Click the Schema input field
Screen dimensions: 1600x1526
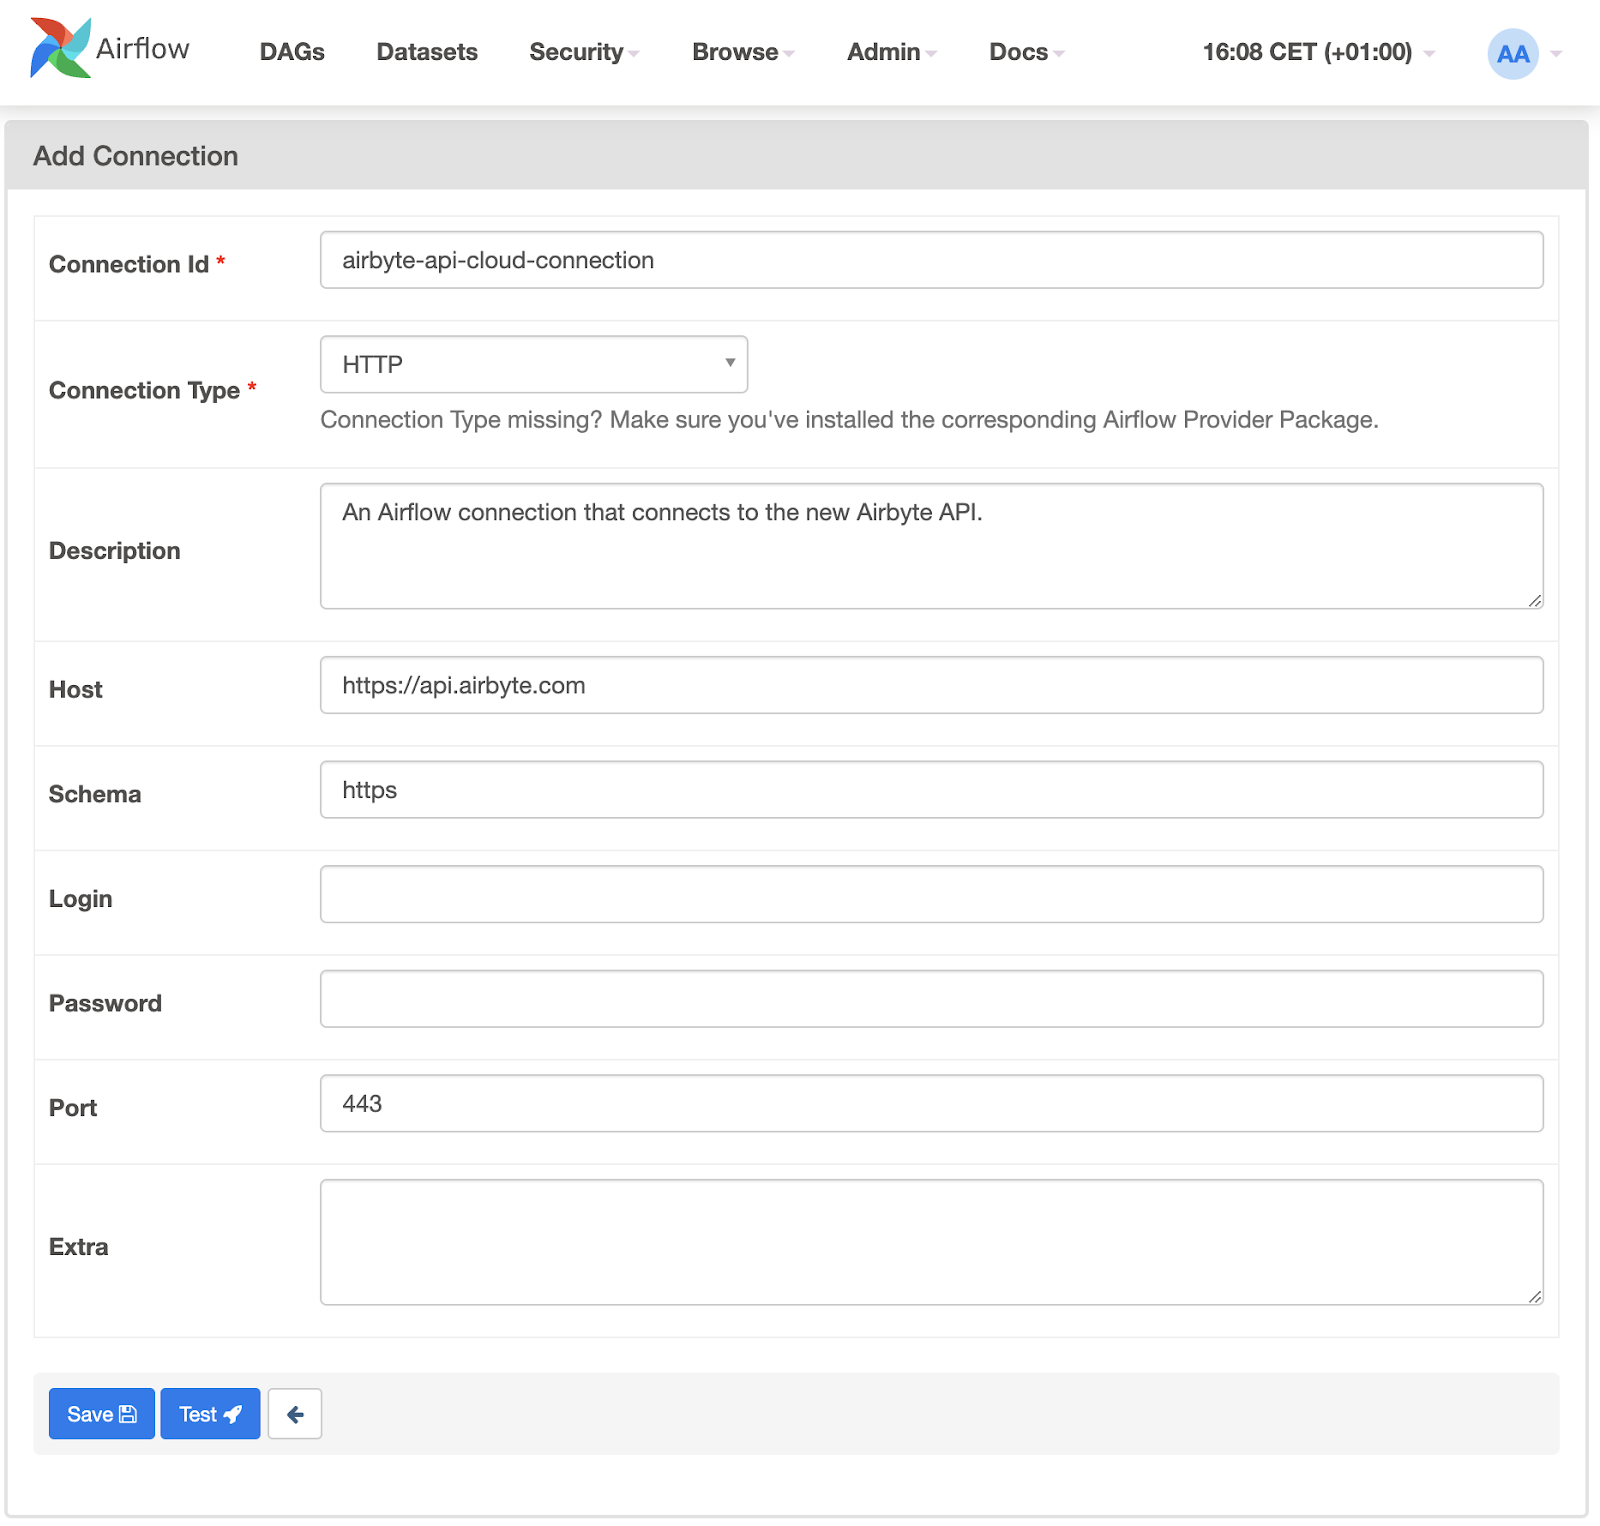click(932, 790)
